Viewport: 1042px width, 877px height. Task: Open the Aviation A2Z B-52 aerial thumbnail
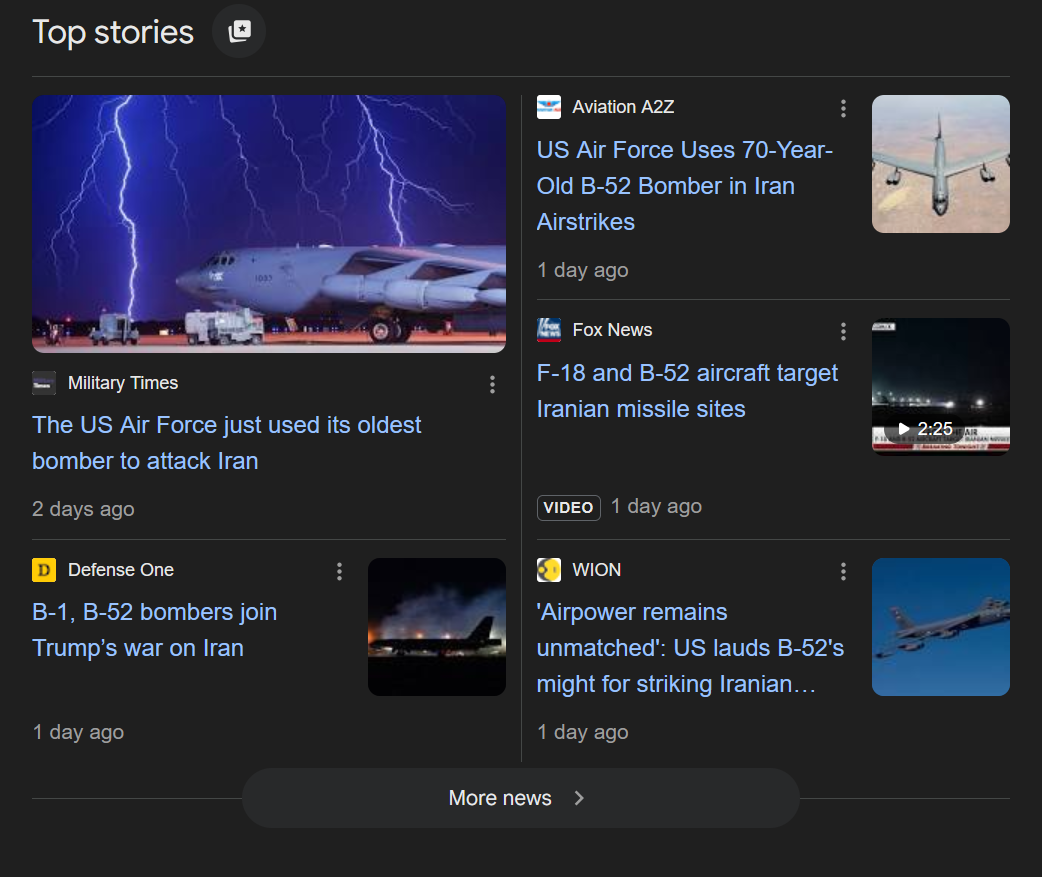pyautogui.click(x=940, y=164)
